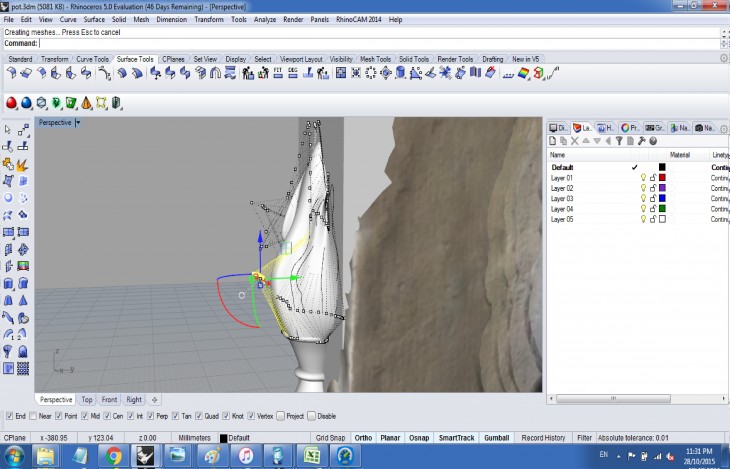Switch to the Curve Tools toolbar tab
This screenshot has height=469, width=730.
(x=92, y=59)
